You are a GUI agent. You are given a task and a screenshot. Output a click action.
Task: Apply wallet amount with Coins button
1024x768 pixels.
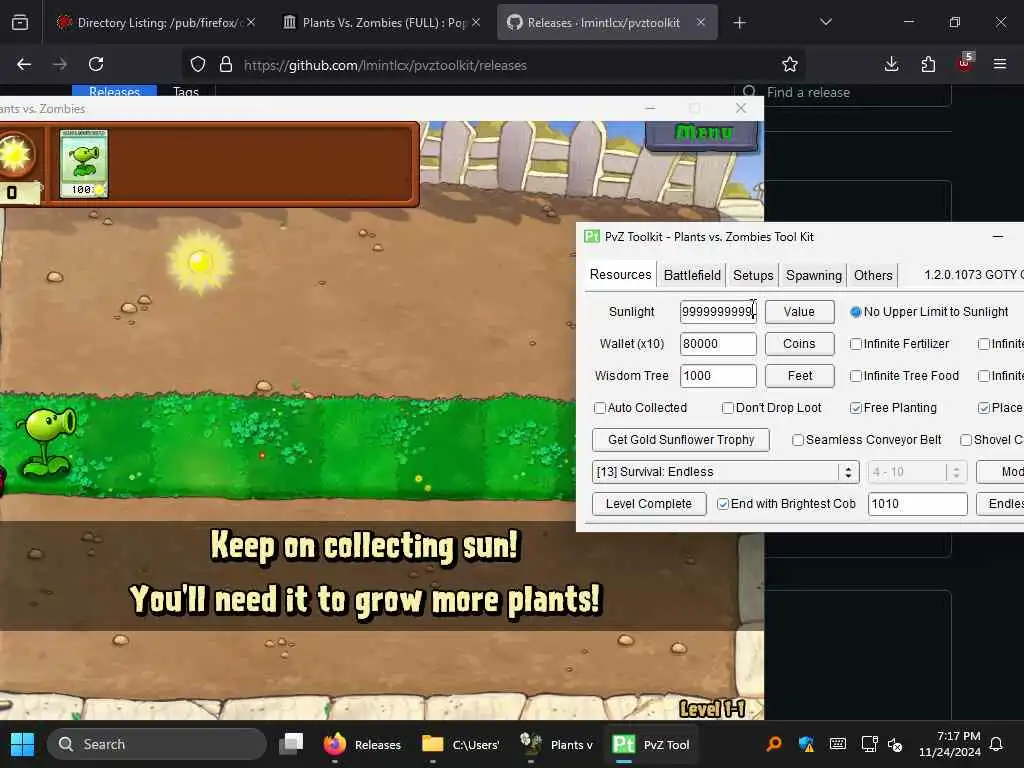[799, 344]
